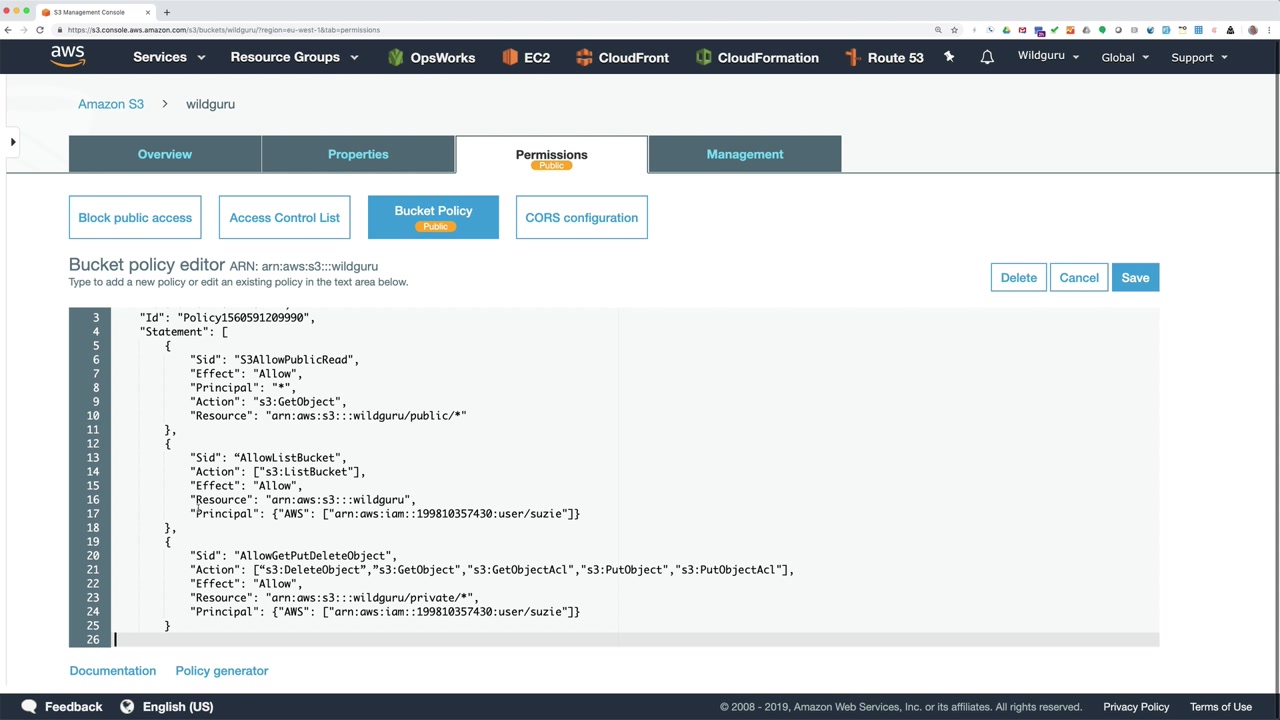Image resolution: width=1280 pixels, height=720 pixels.
Task: Open the Support dropdown
Action: pyautogui.click(x=1199, y=57)
